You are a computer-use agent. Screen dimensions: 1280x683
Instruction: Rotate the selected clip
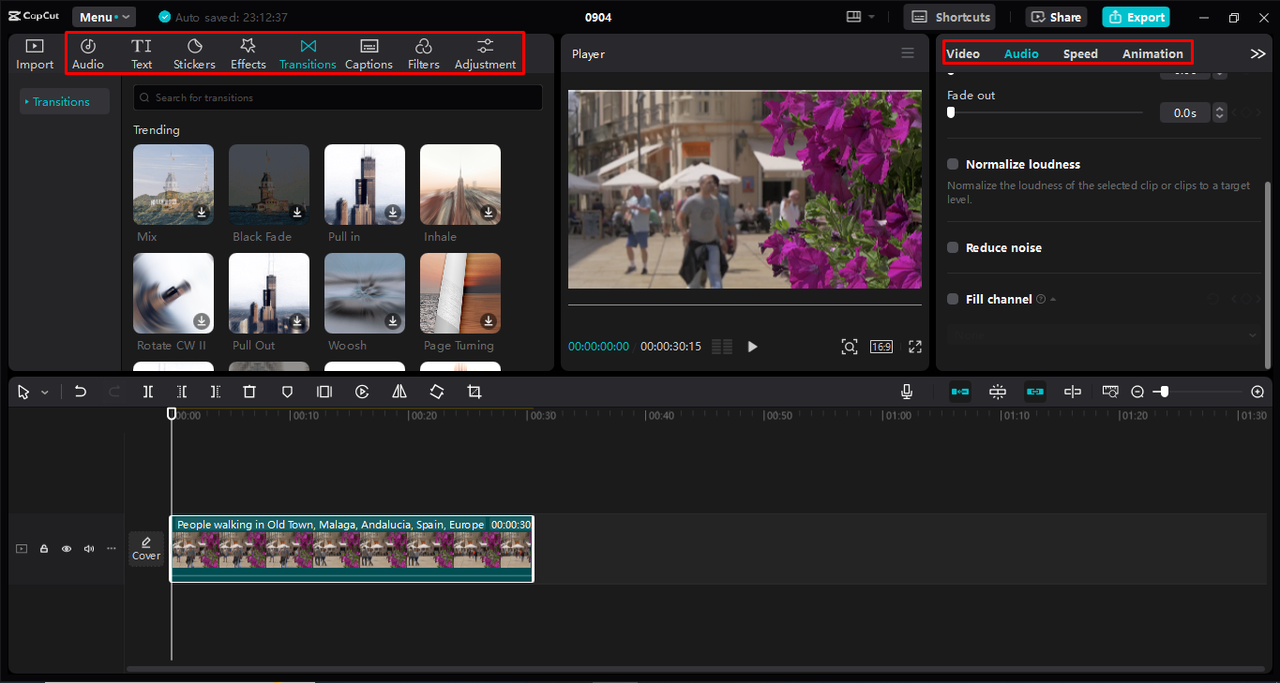pyautogui.click(x=437, y=392)
